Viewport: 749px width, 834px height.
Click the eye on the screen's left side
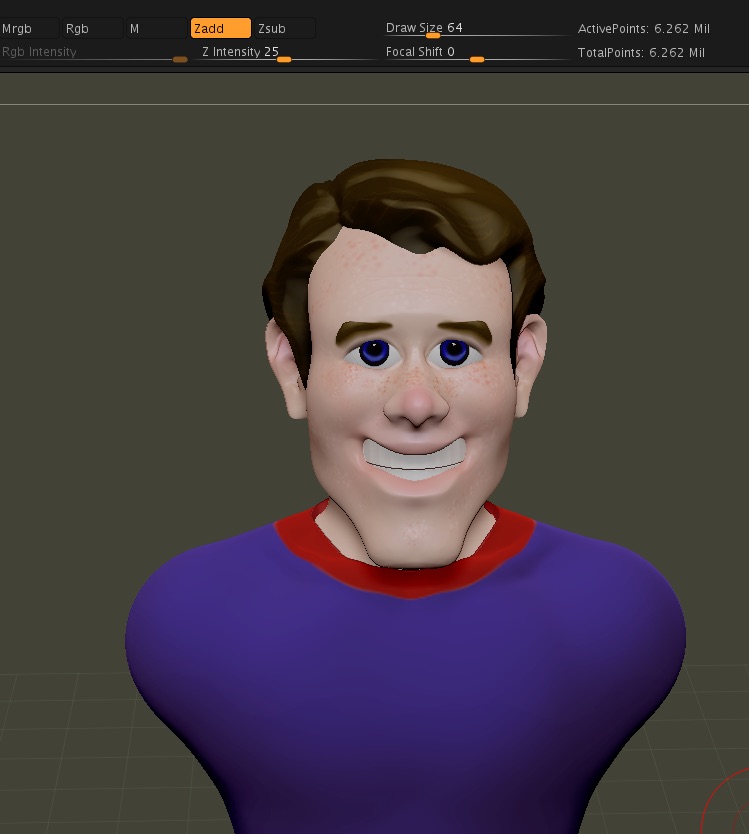click(x=374, y=352)
